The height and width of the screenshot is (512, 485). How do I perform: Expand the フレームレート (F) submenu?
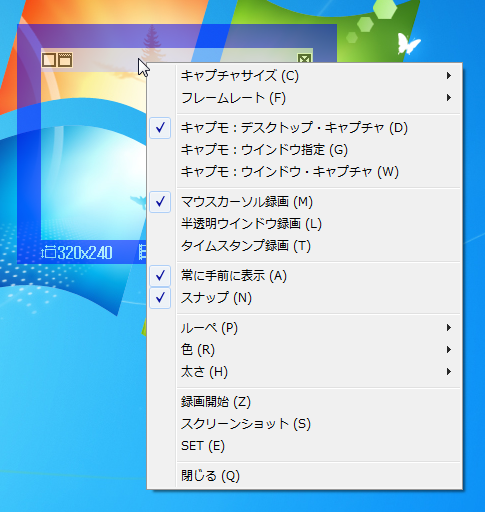click(x=304, y=98)
